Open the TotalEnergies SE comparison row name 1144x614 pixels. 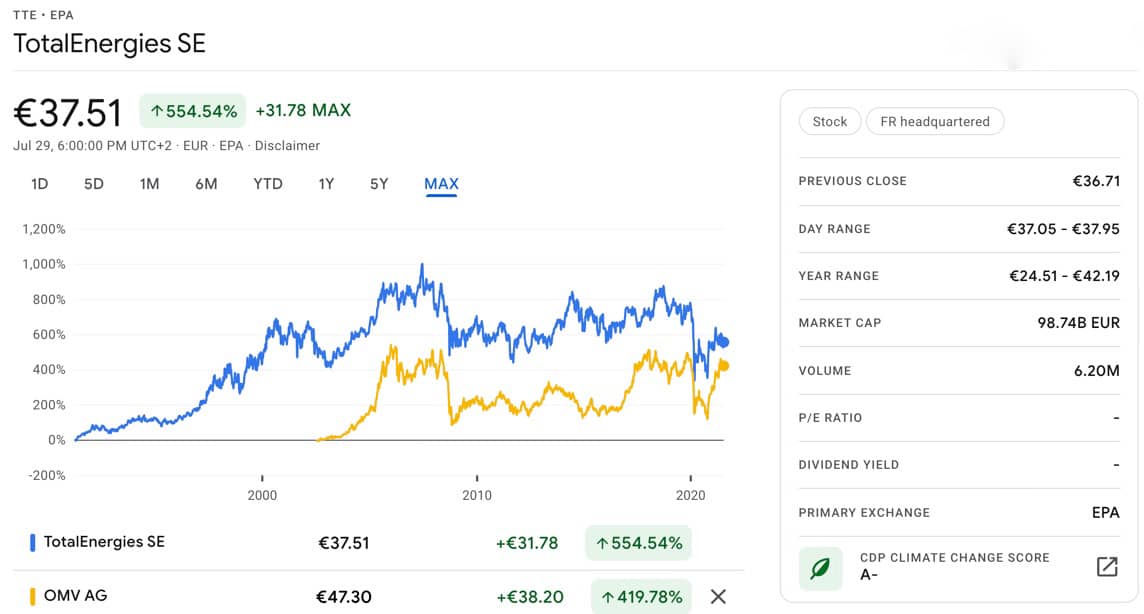click(x=104, y=542)
